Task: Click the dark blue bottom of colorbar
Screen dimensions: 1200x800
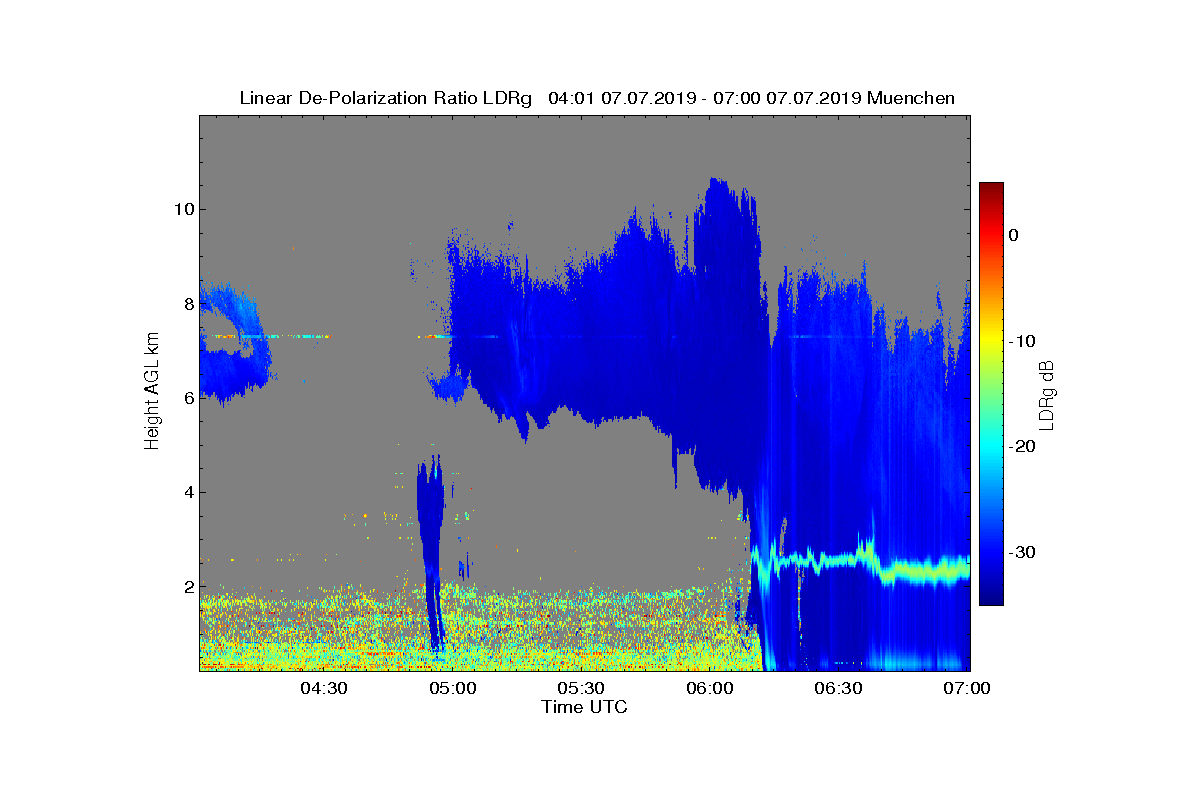Action: (x=991, y=597)
